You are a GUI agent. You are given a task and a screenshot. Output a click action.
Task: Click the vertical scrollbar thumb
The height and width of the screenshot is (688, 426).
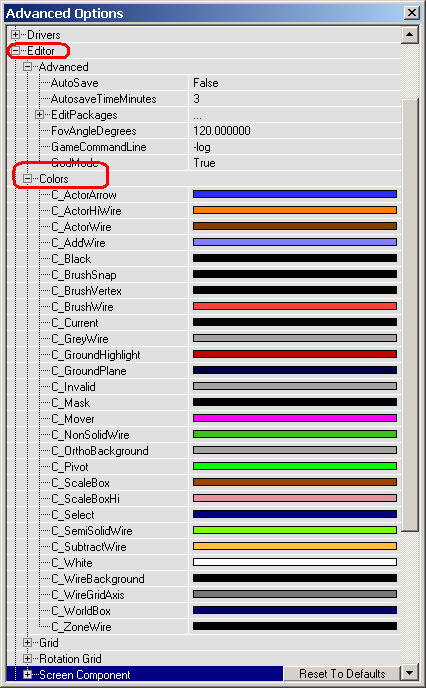pyautogui.click(x=409, y=315)
